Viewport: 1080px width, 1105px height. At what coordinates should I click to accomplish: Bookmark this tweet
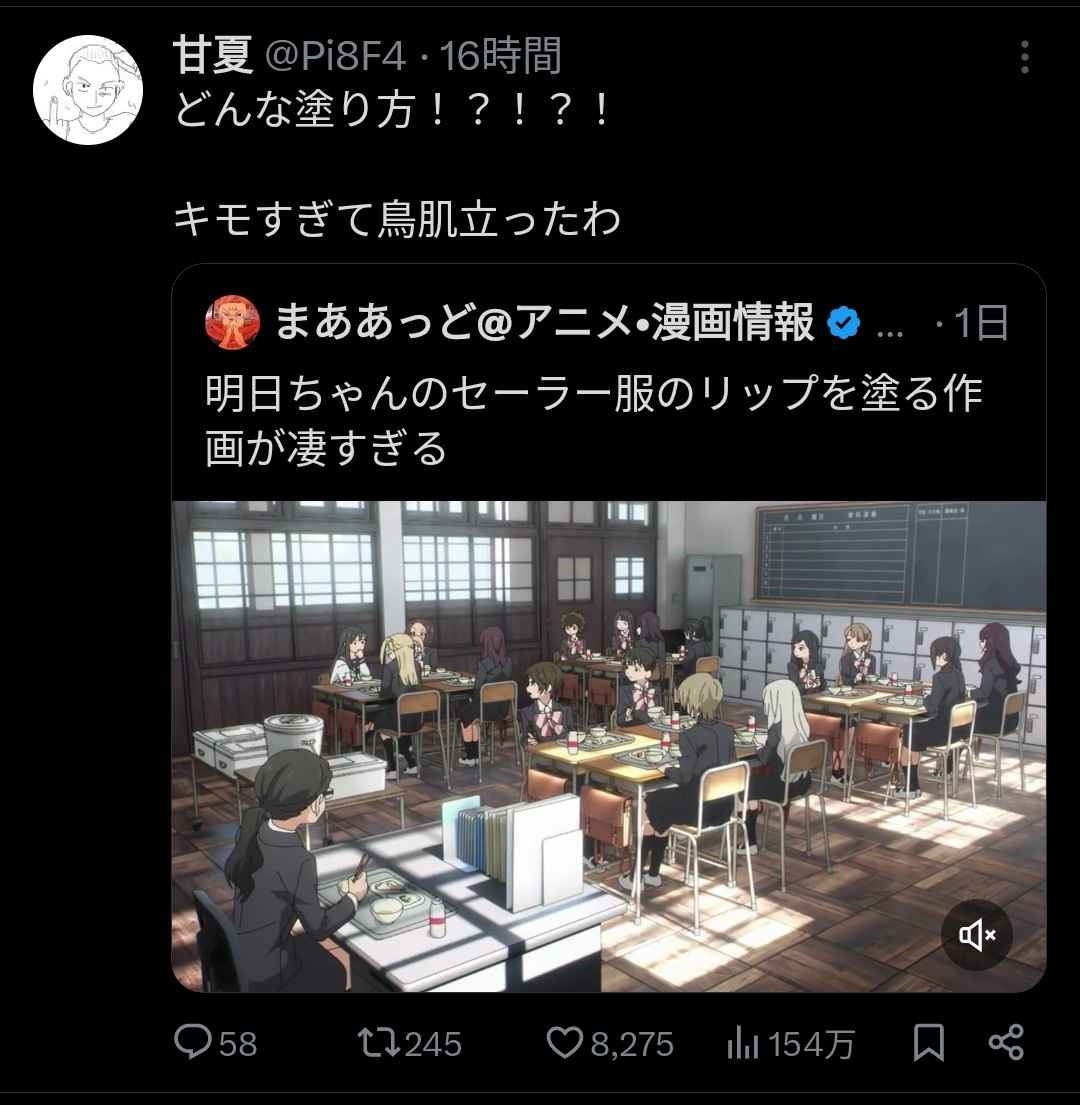tap(929, 1043)
